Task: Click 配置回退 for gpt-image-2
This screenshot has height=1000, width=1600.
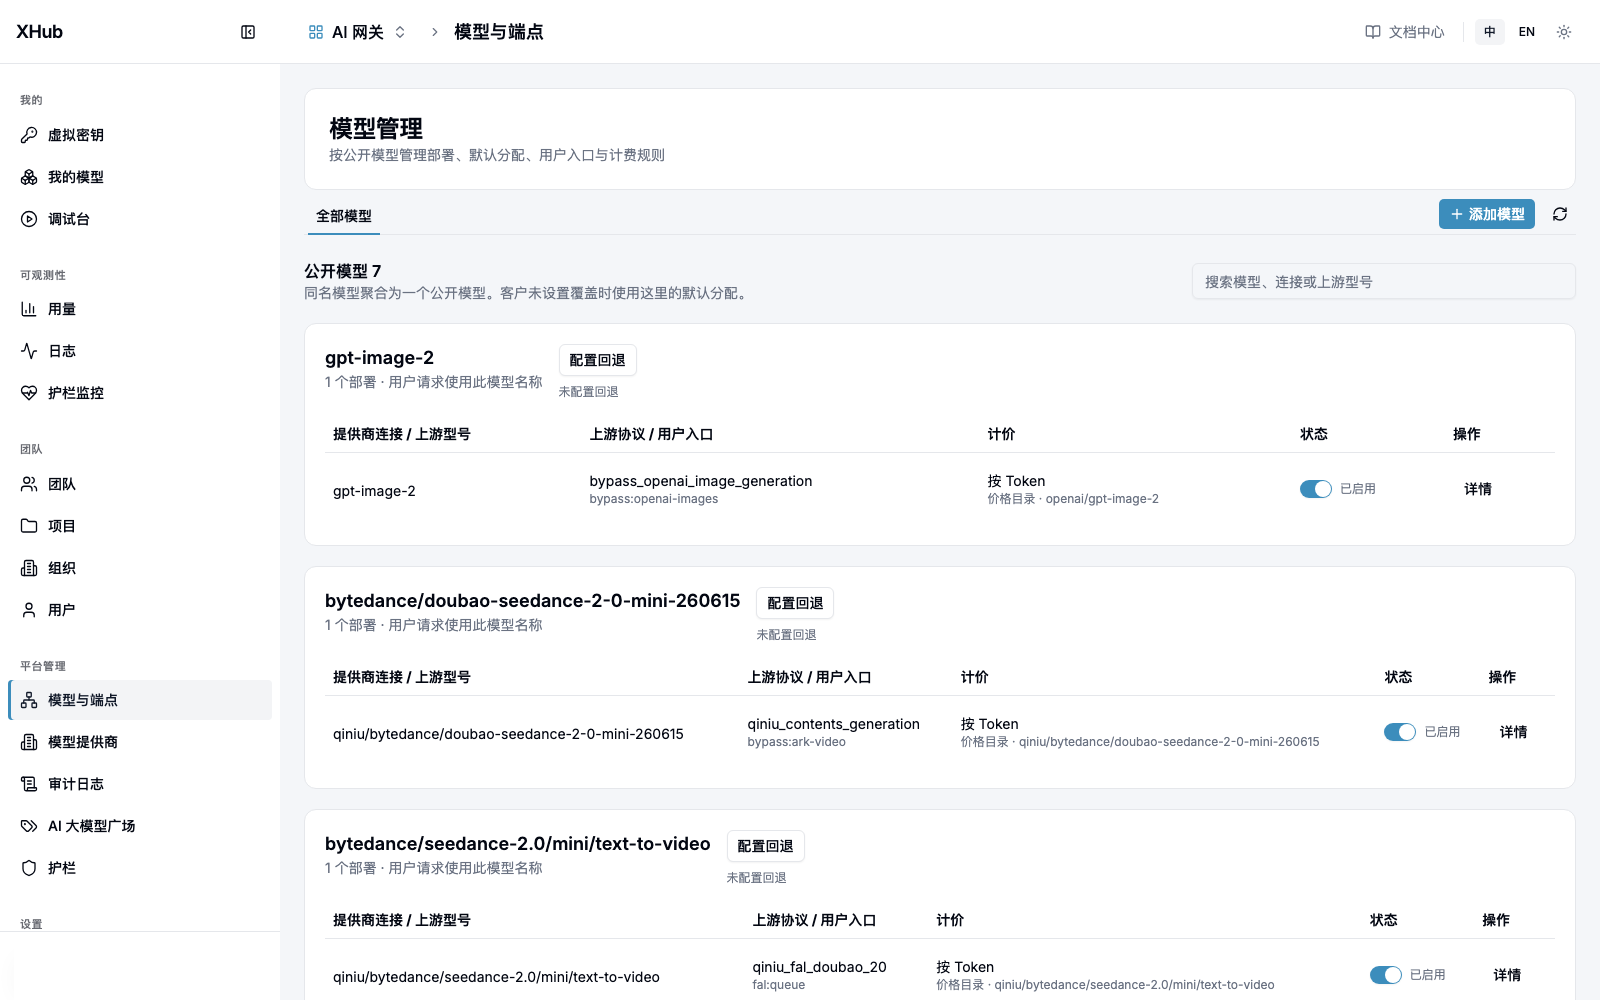Action: pyautogui.click(x=598, y=360)
